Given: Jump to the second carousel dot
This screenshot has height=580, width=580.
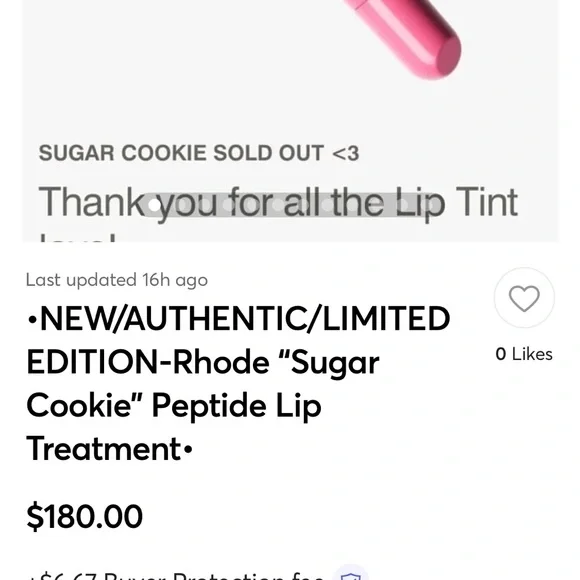Looking at the screenshot, I should (179, 205).
